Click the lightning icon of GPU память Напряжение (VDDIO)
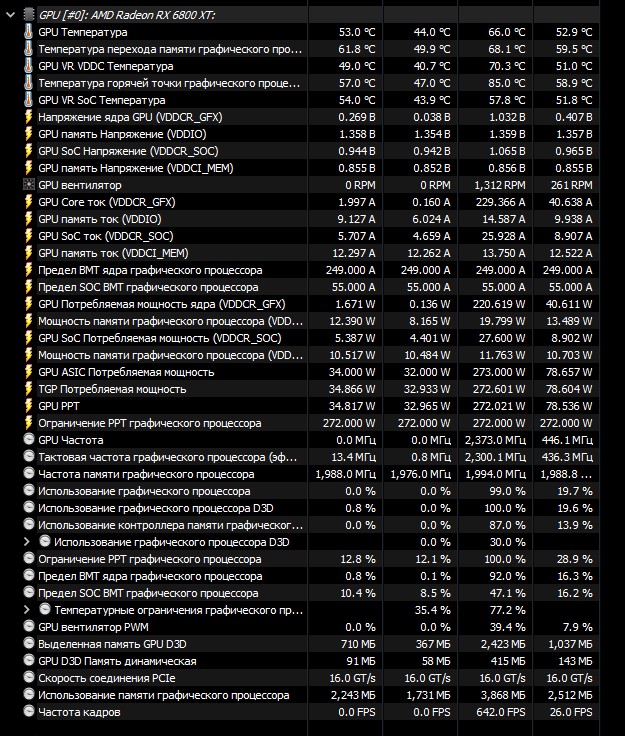Image resolution: width=625 pixels, height=736 pixels. click(29, 134)
